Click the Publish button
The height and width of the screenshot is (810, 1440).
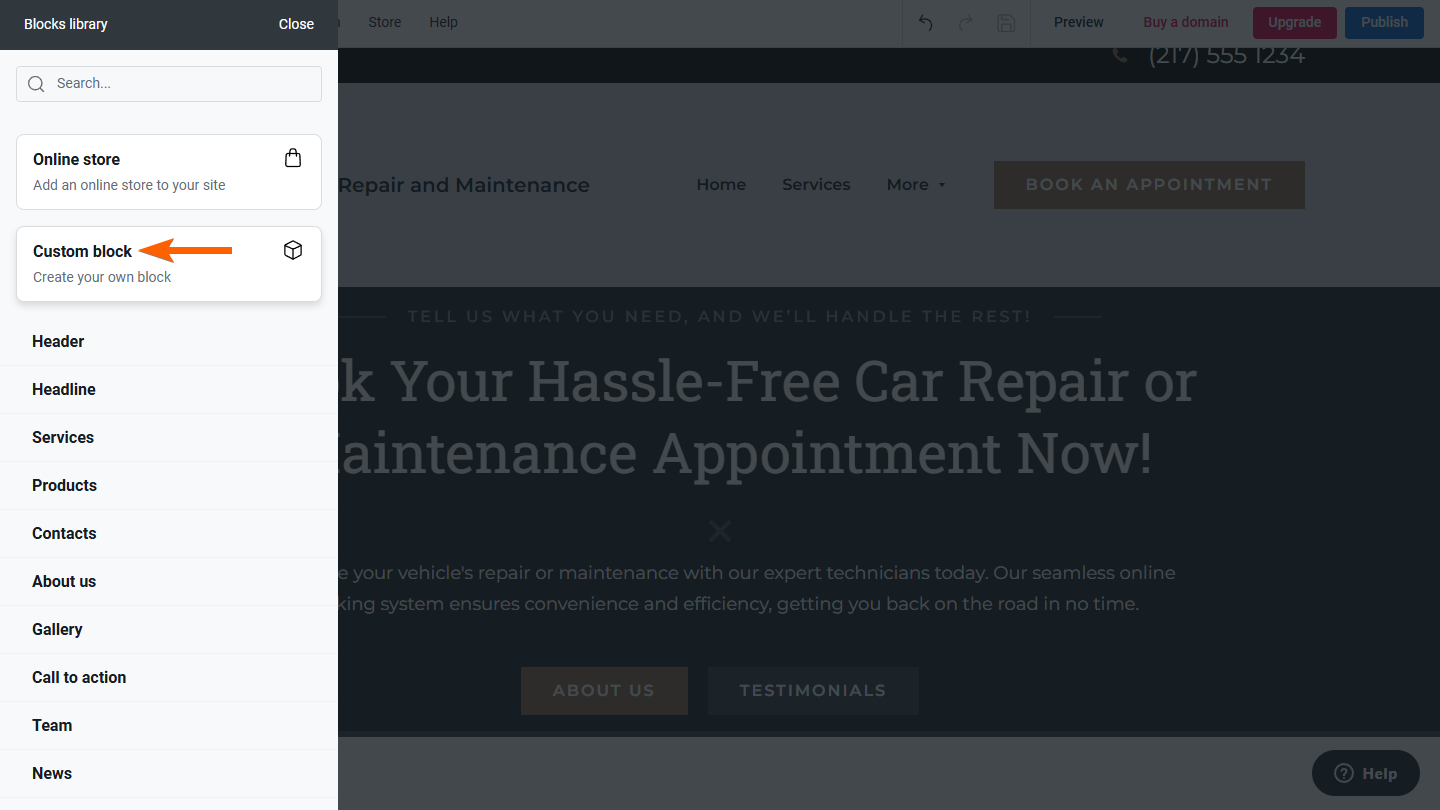click(x=1384, y=22)
